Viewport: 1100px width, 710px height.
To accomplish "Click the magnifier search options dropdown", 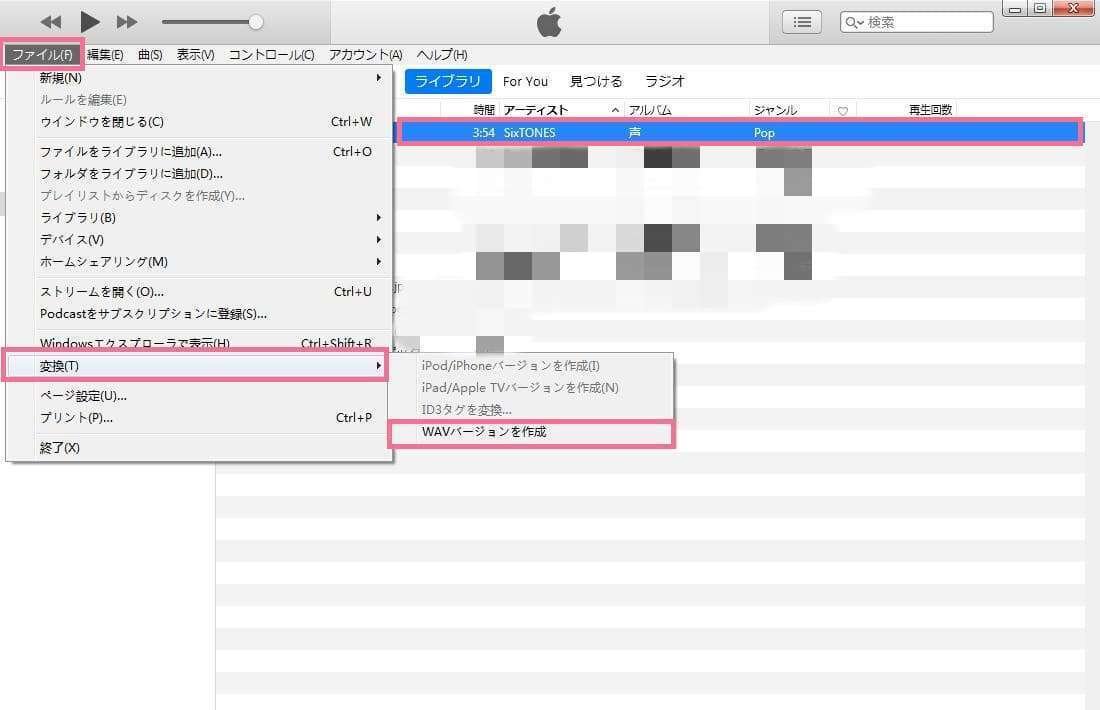I will 854,22.
